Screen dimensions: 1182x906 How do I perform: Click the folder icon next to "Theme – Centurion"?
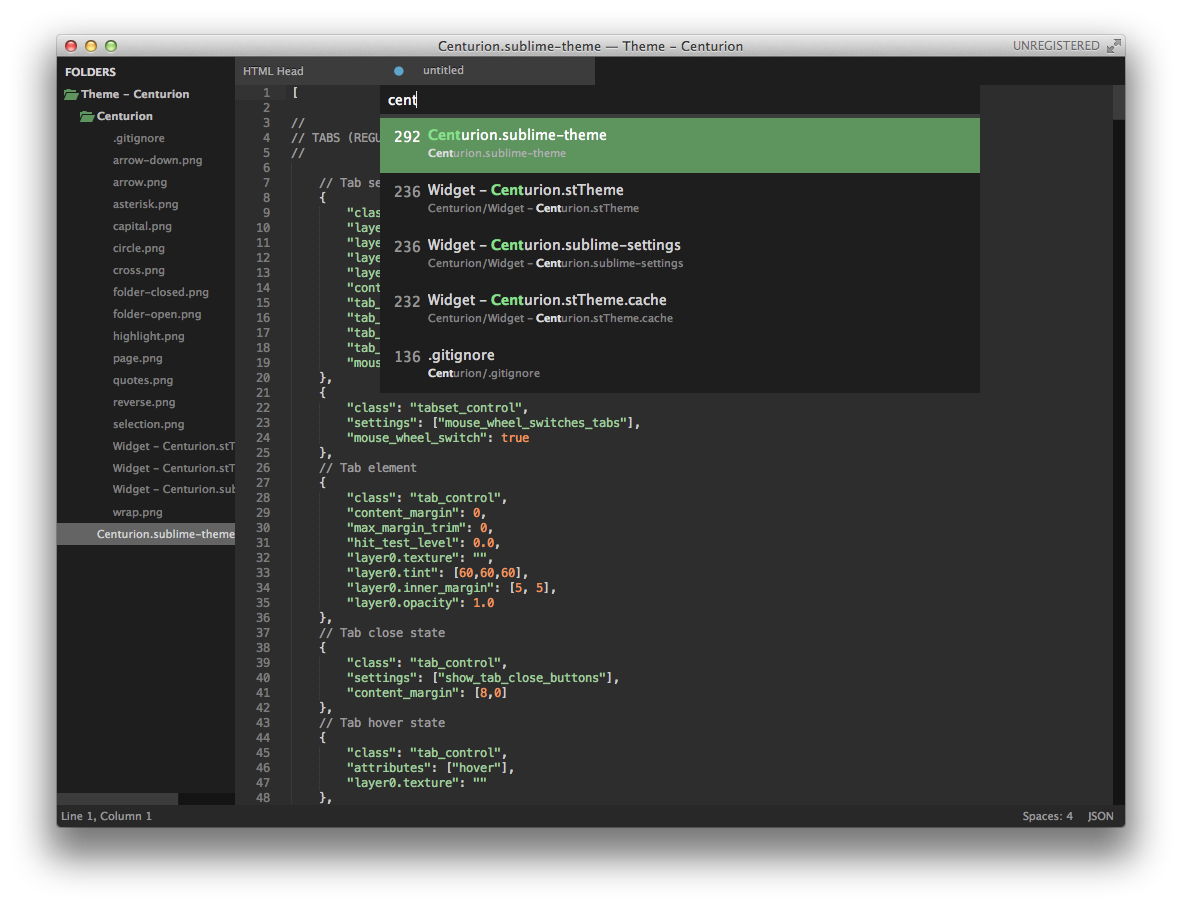tap(69, 93)
